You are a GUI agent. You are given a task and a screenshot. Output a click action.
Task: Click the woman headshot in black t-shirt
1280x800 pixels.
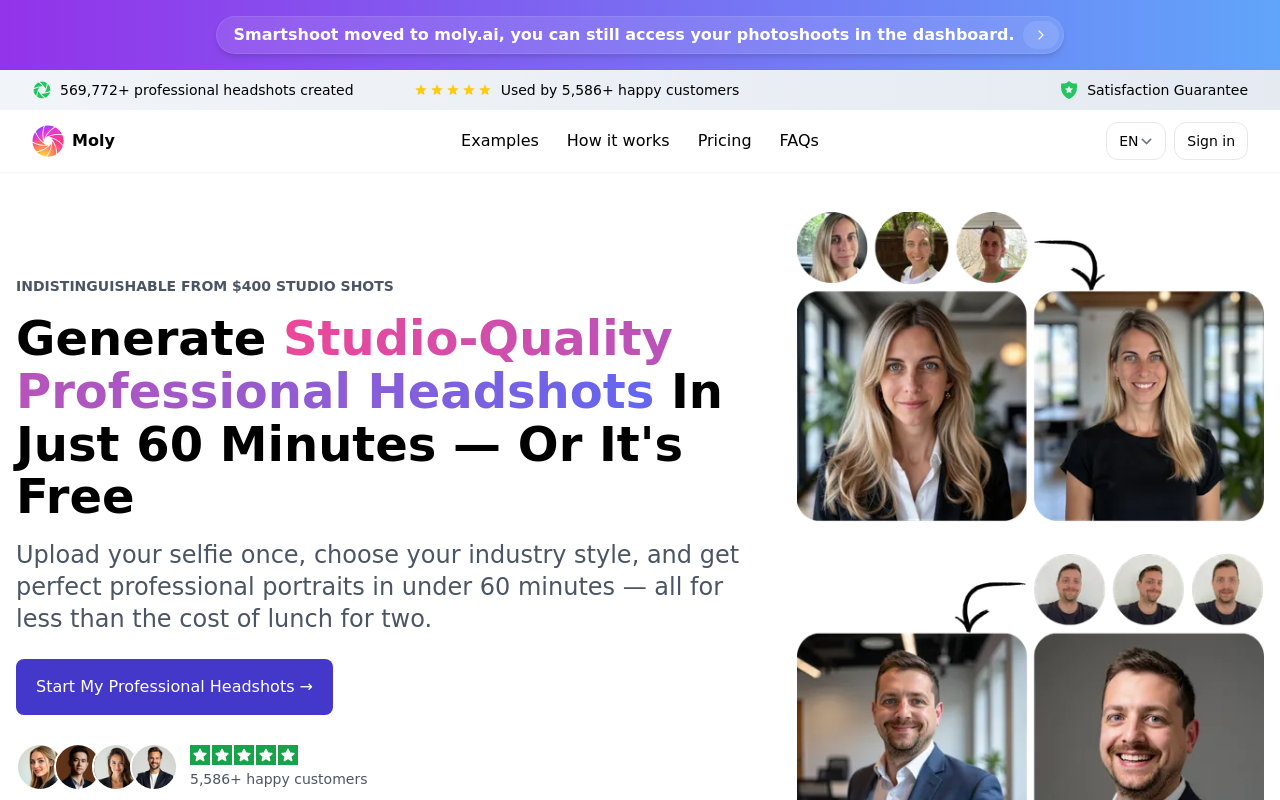[x=1149, y=406]
